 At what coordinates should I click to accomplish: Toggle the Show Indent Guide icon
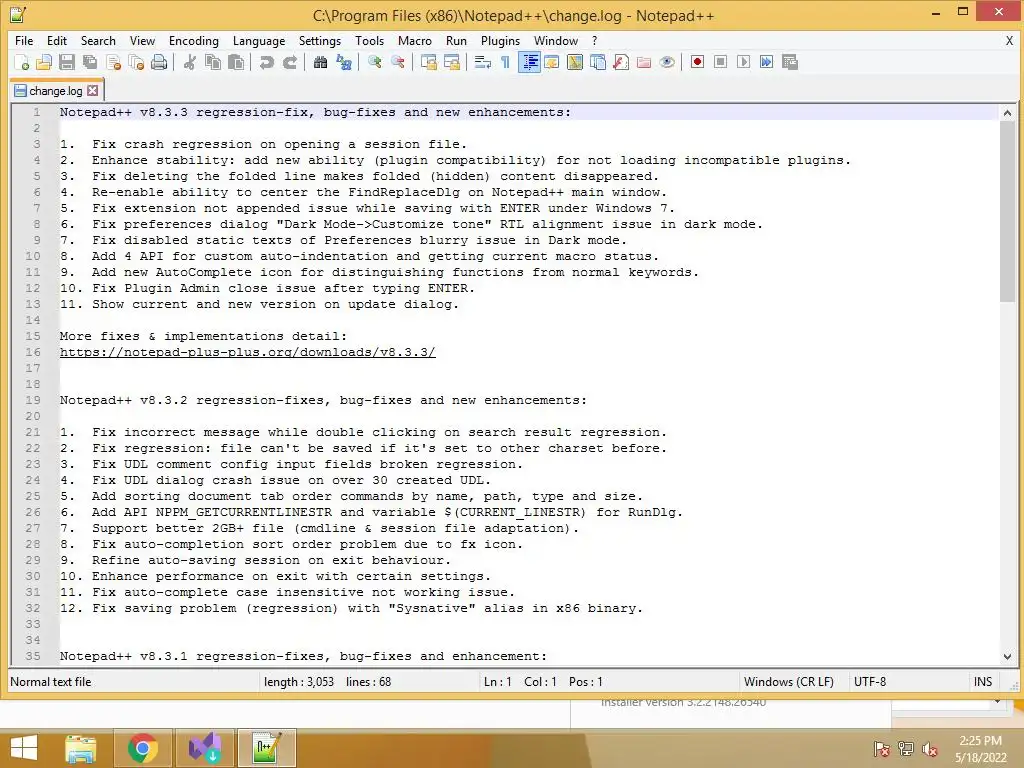click(529, 62)
